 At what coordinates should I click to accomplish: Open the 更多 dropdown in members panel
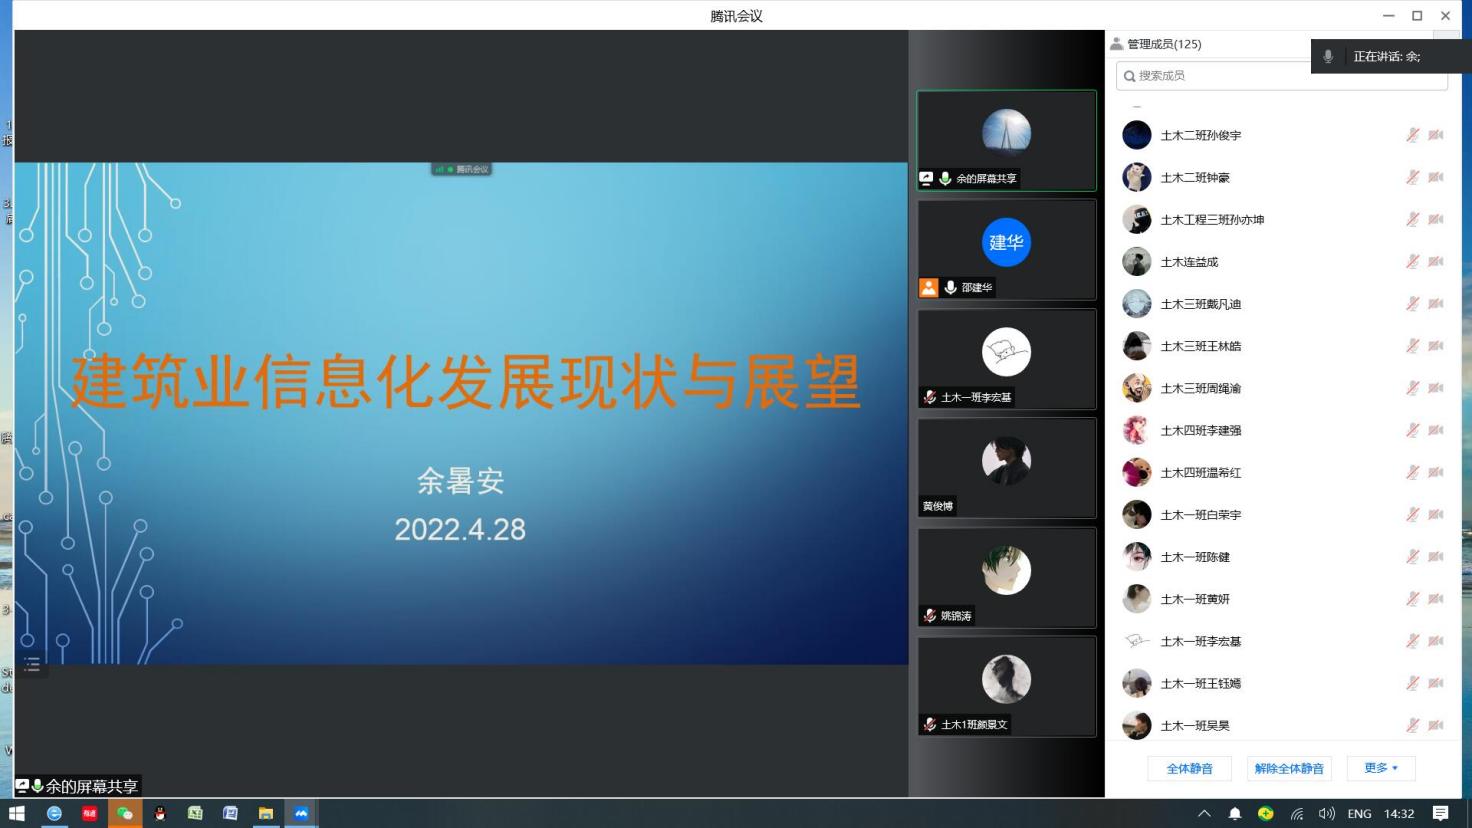1381,768
